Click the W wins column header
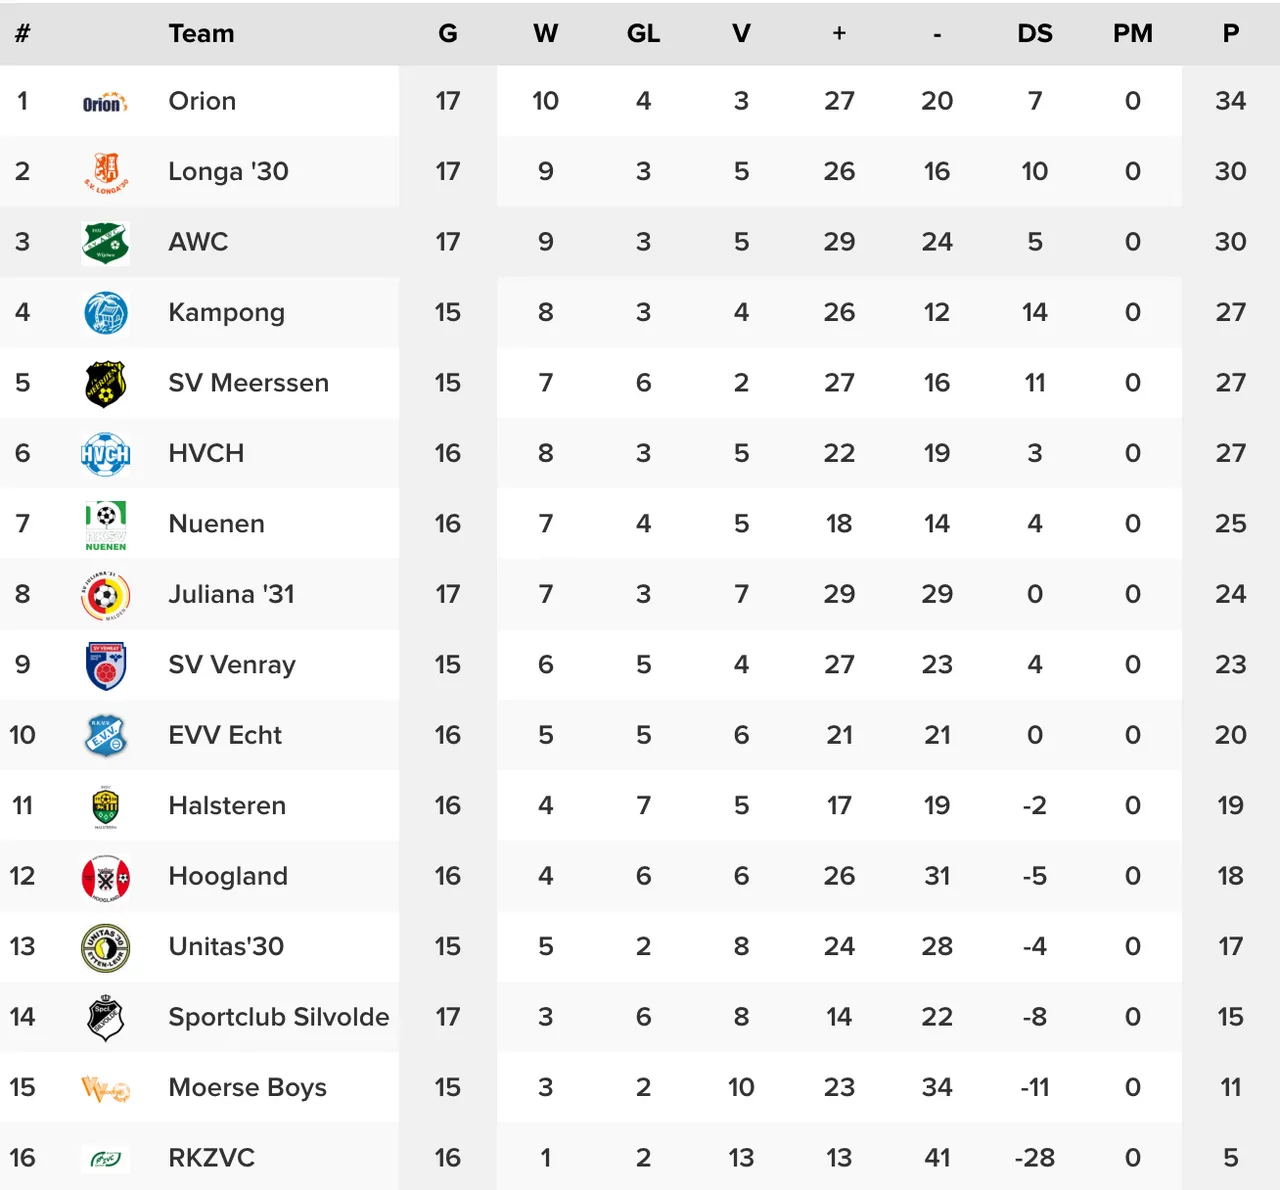 (x=545, y=34)
